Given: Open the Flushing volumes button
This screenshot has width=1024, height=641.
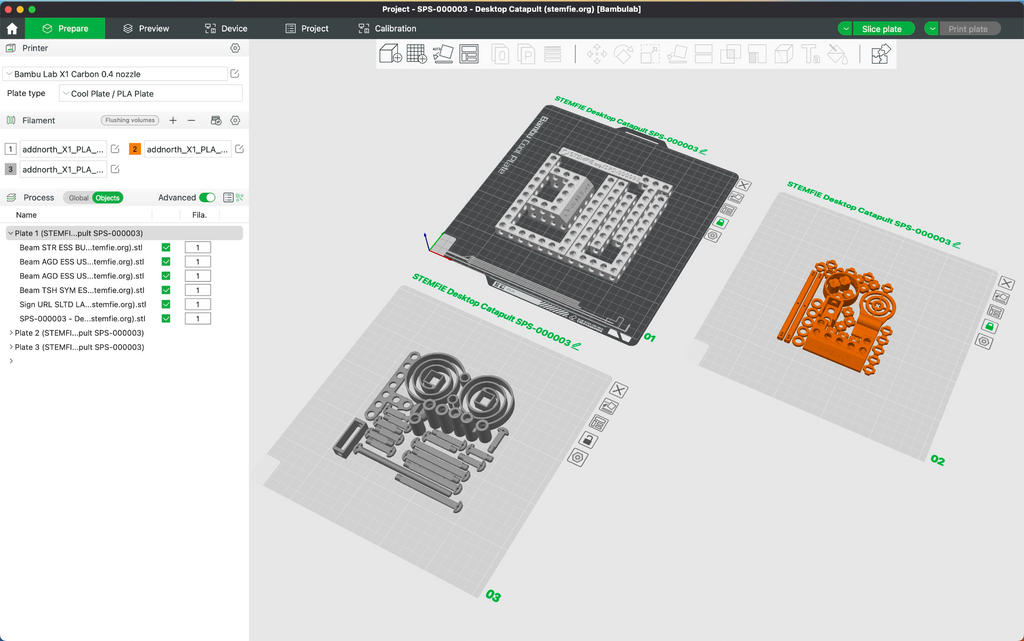Looking at the screenshot, I should tap(130, 120).
